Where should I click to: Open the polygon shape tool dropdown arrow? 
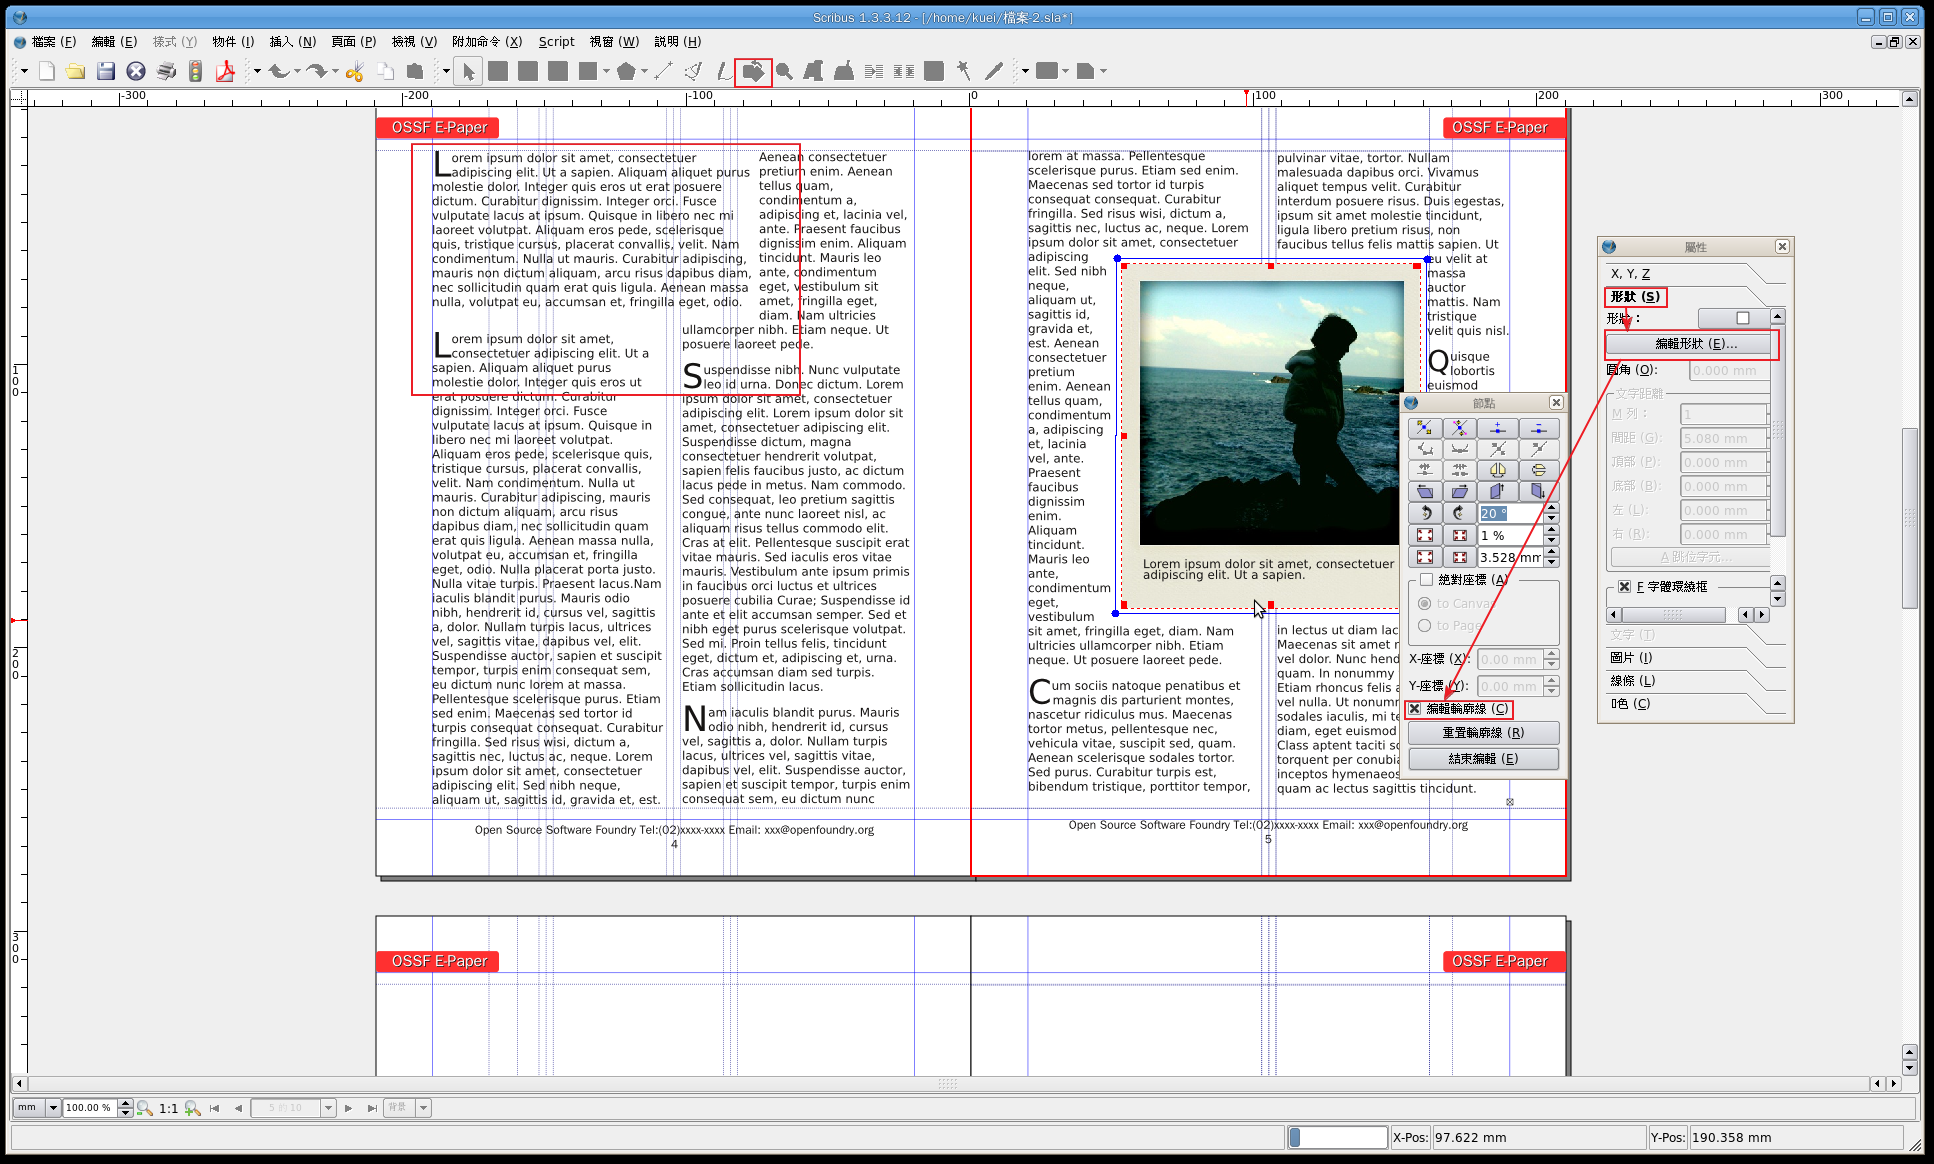(644, 71)
